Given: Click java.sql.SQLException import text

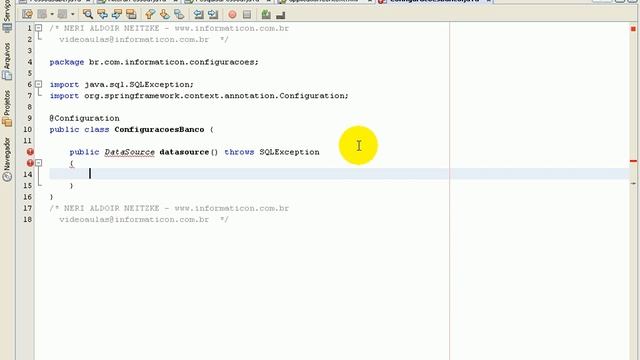Looking at the screenshot, I should click(x=139, y=84).
